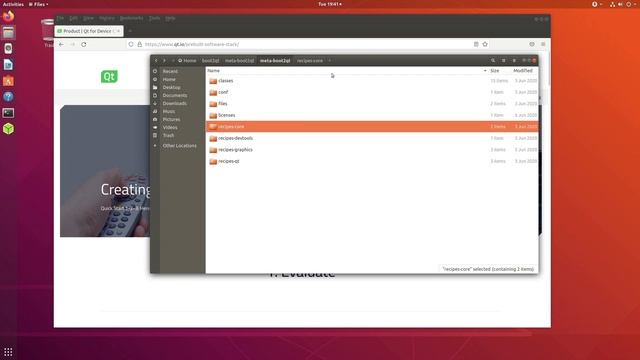640x360 pixels.
Task: Bookmark the page with the star icon
Action: (485, 44)
